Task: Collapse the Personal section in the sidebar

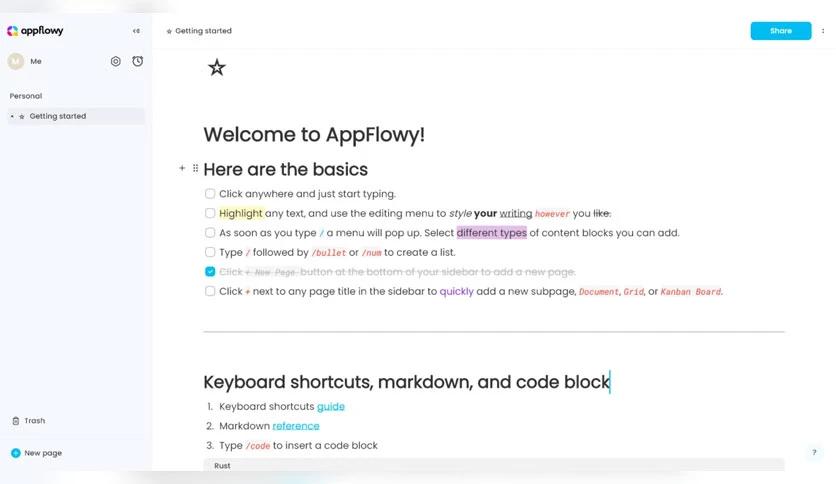Action: point(26,96)
